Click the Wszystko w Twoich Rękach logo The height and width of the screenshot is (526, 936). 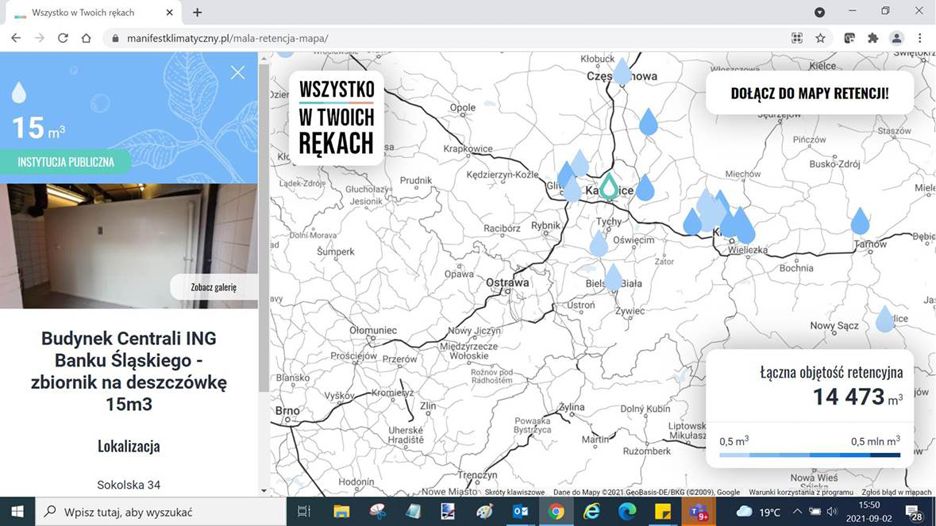[x=337, y=118]
